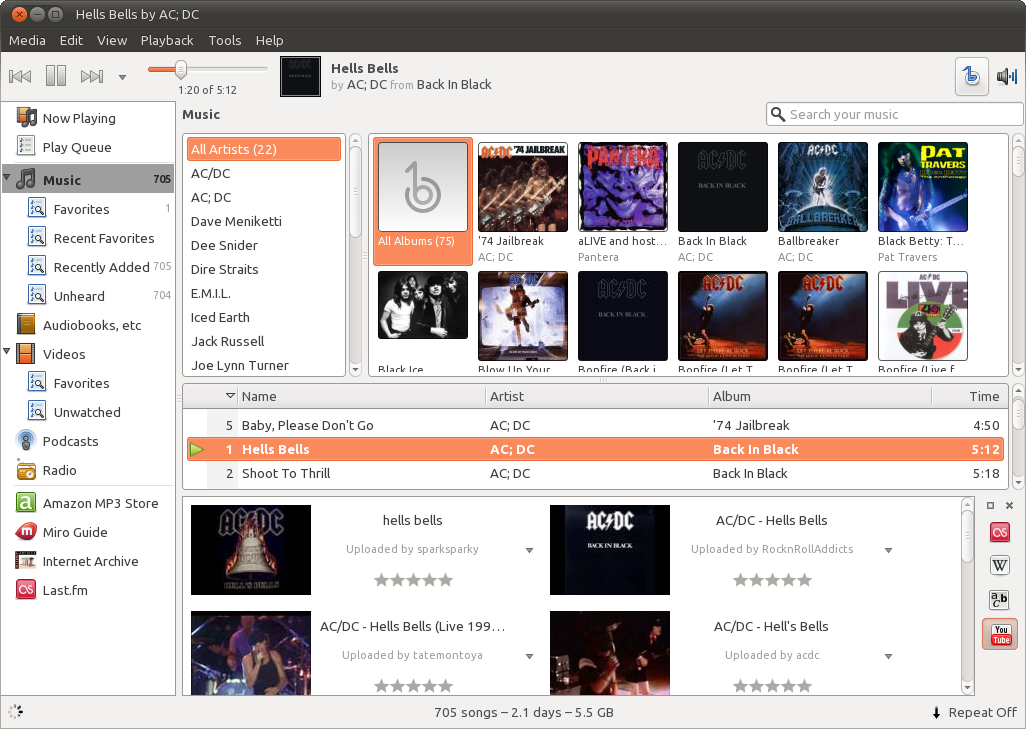Sort tracks by the Name column header
Viewport: 1026px width, 729px height.
362,397
